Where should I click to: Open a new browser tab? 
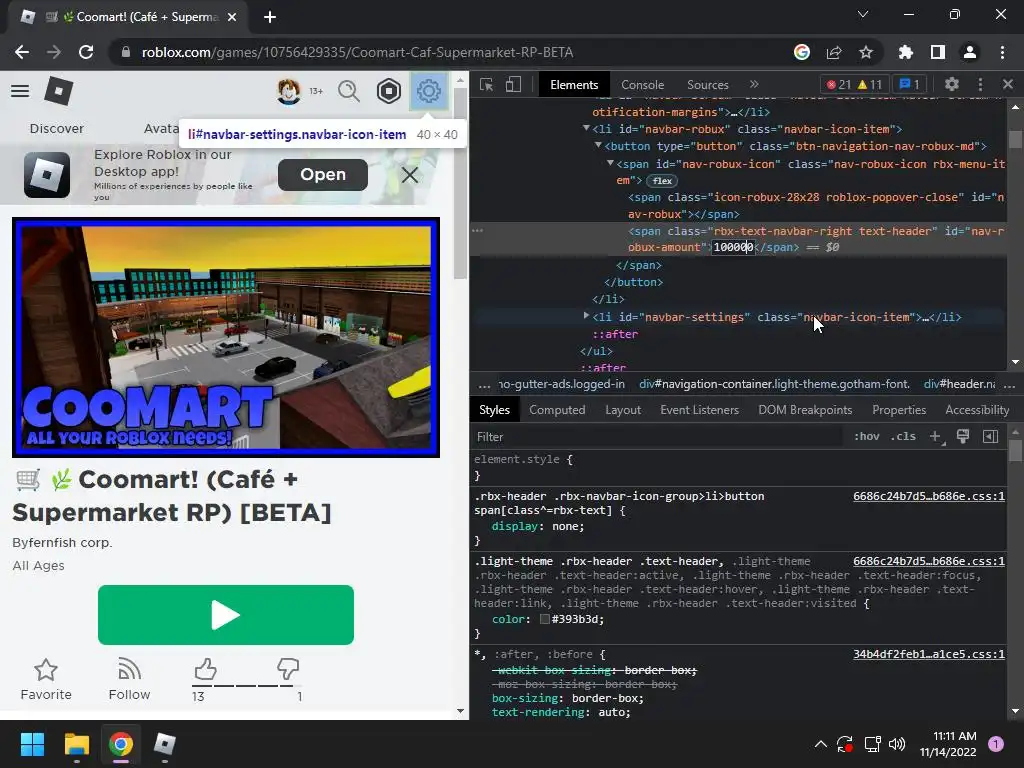pyautogui.click(x=270, y=17)
